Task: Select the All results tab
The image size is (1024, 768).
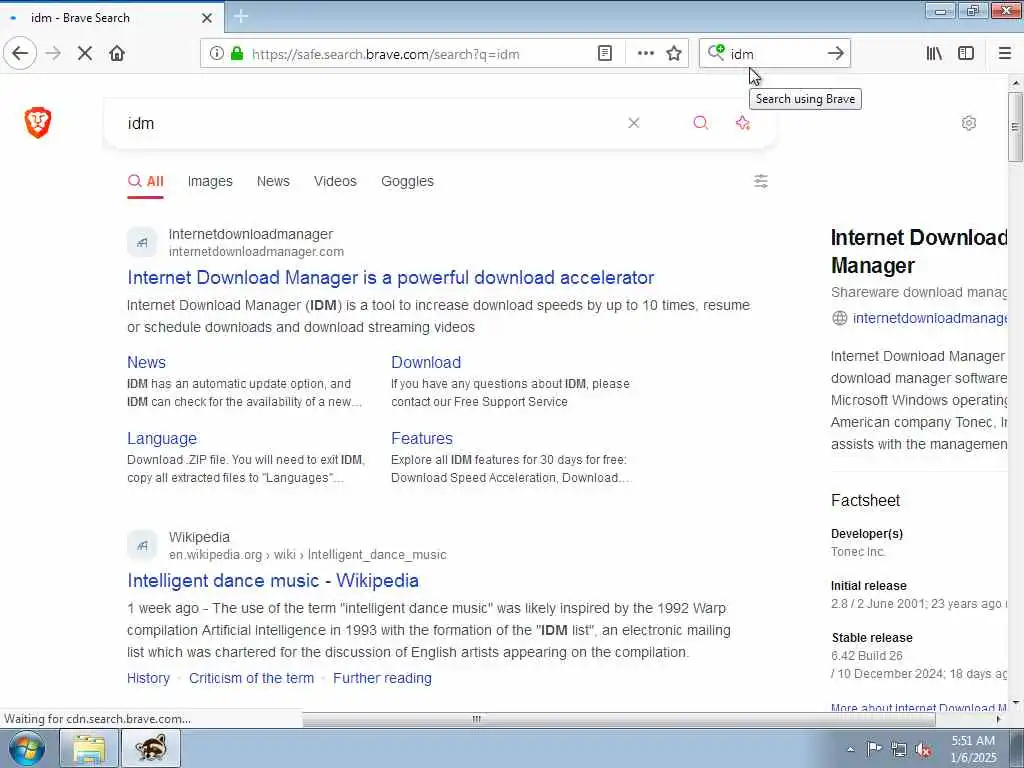Action: 146,182
